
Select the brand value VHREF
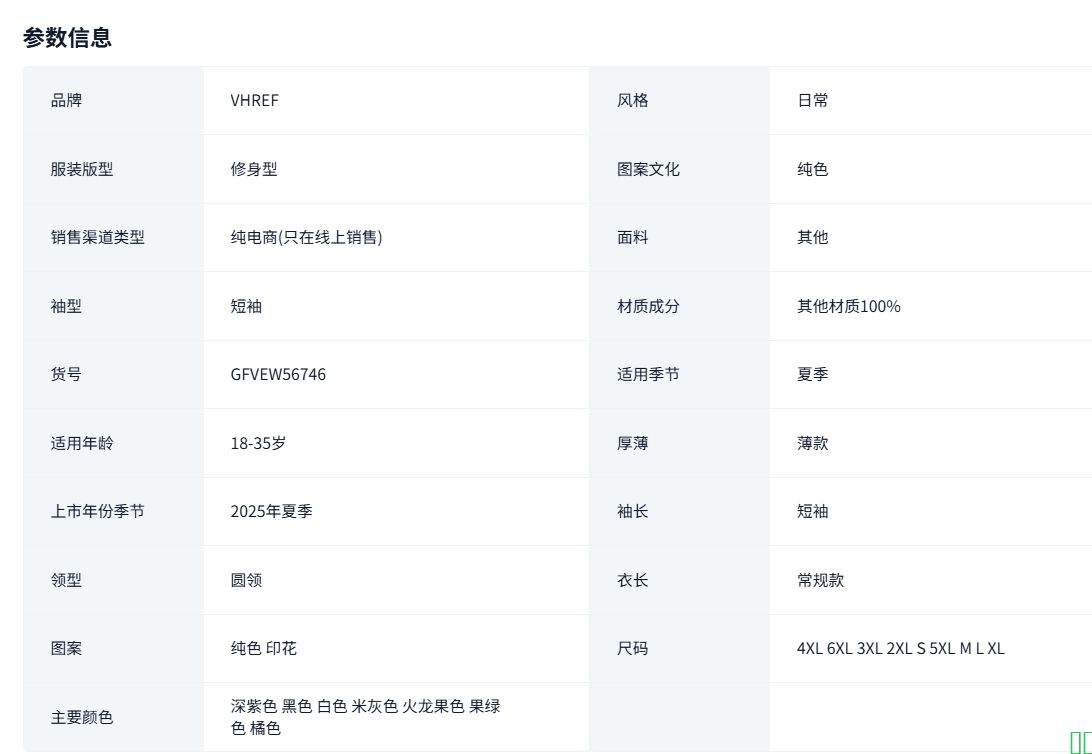[254, 100]
